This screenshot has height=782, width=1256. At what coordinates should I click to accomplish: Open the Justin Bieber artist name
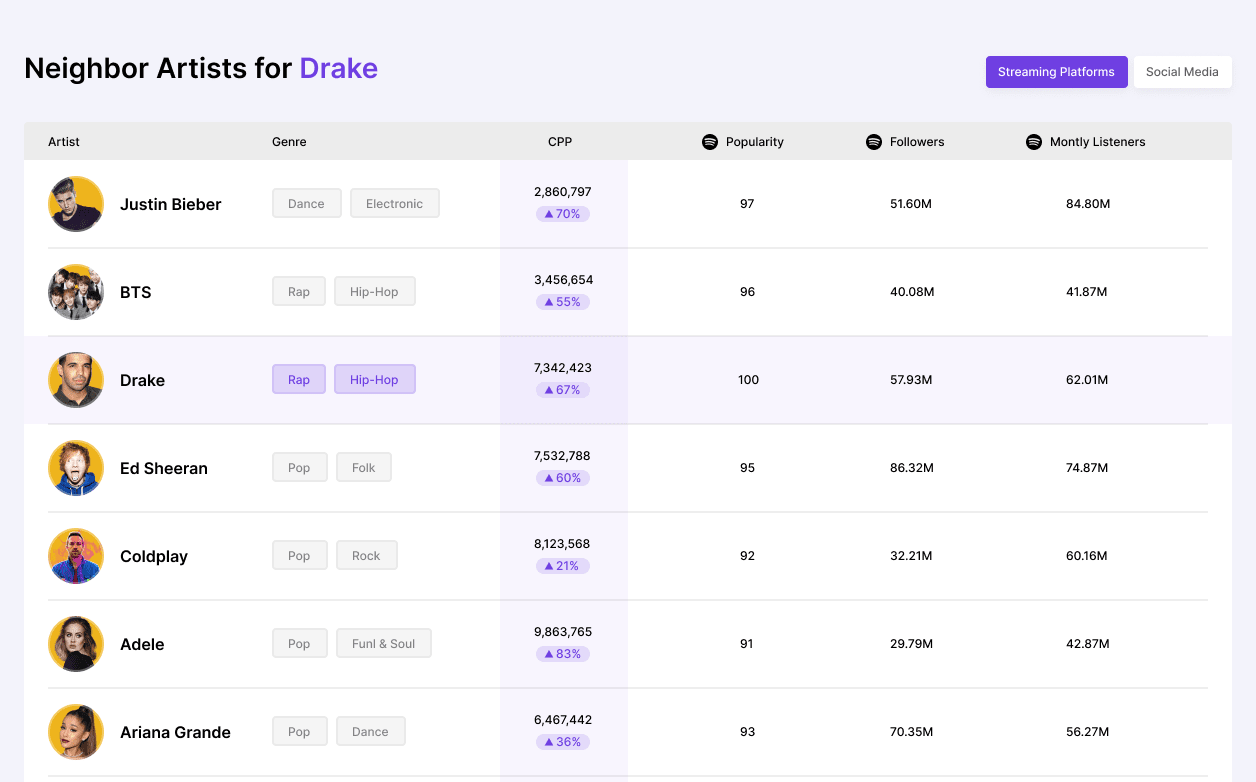point(171,204)
